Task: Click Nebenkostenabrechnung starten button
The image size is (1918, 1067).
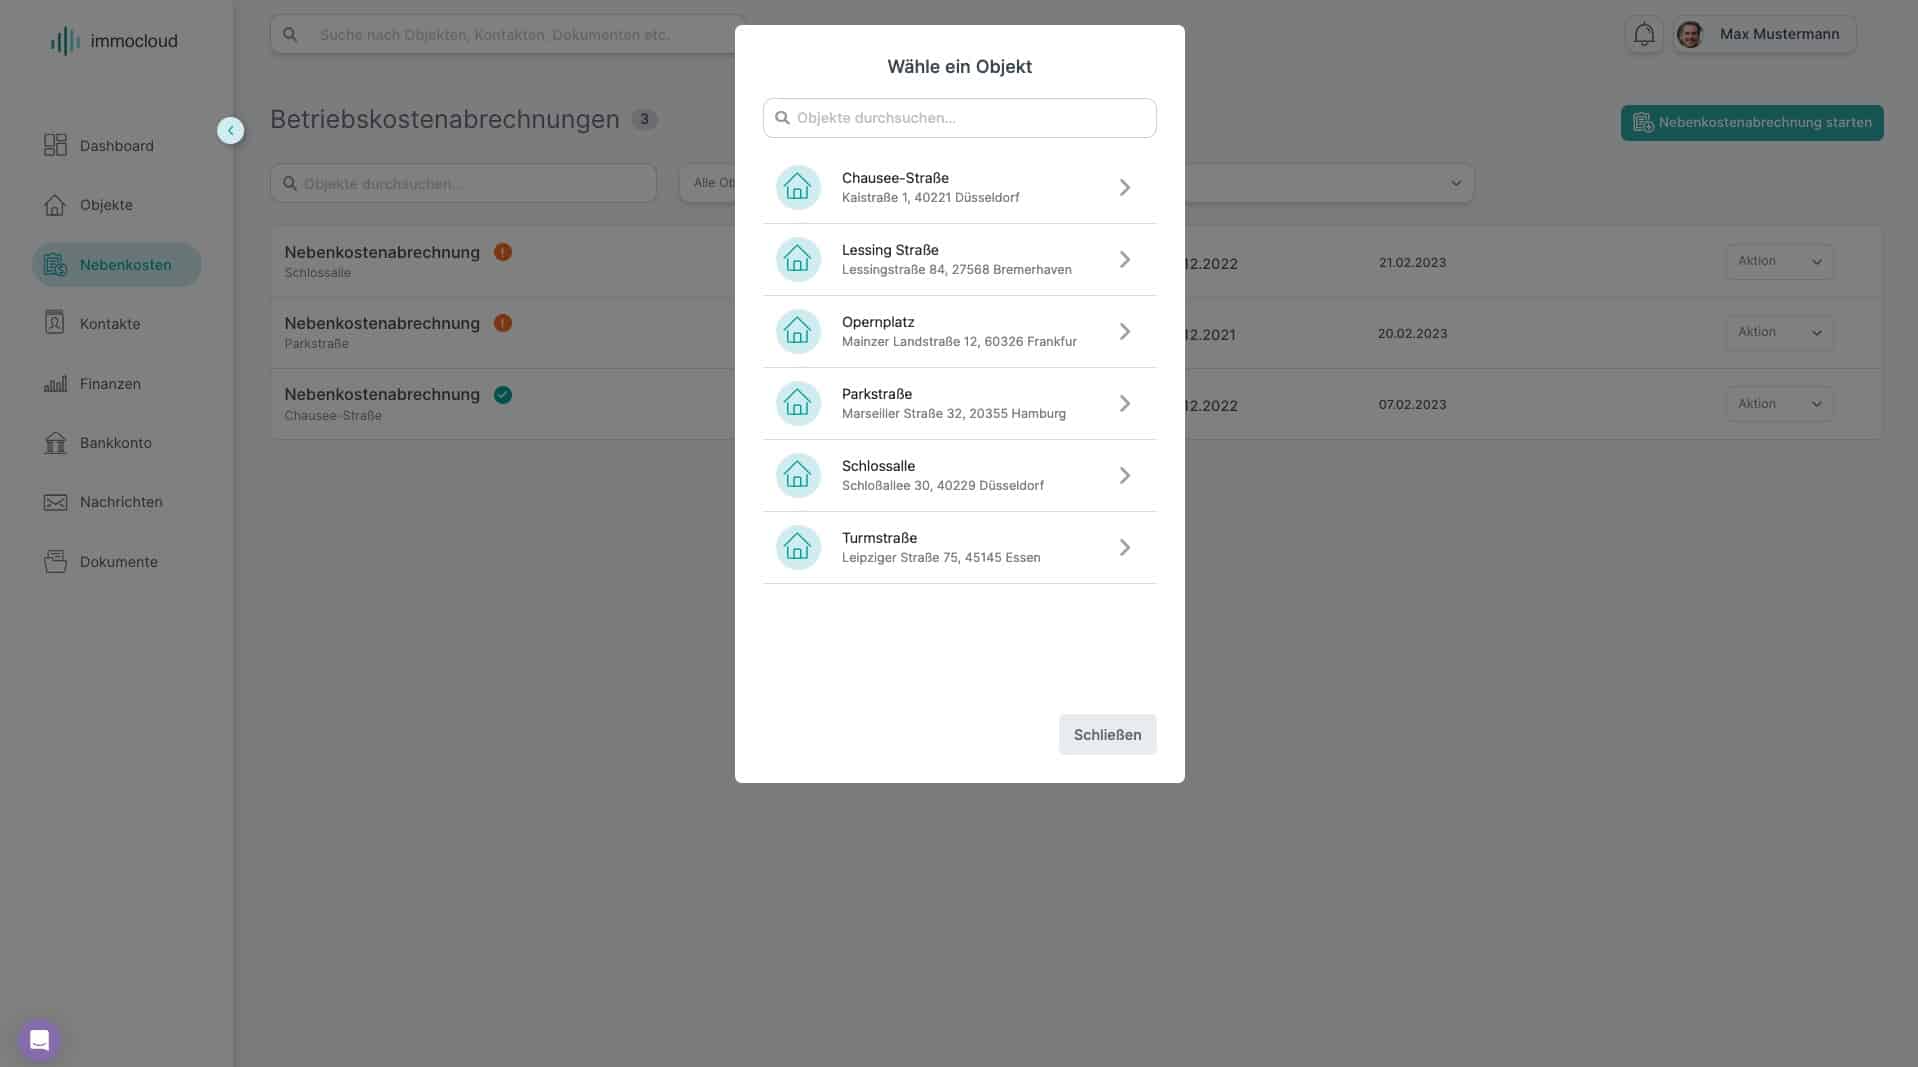Action: pyautogui.click(x=1752, y=123)
